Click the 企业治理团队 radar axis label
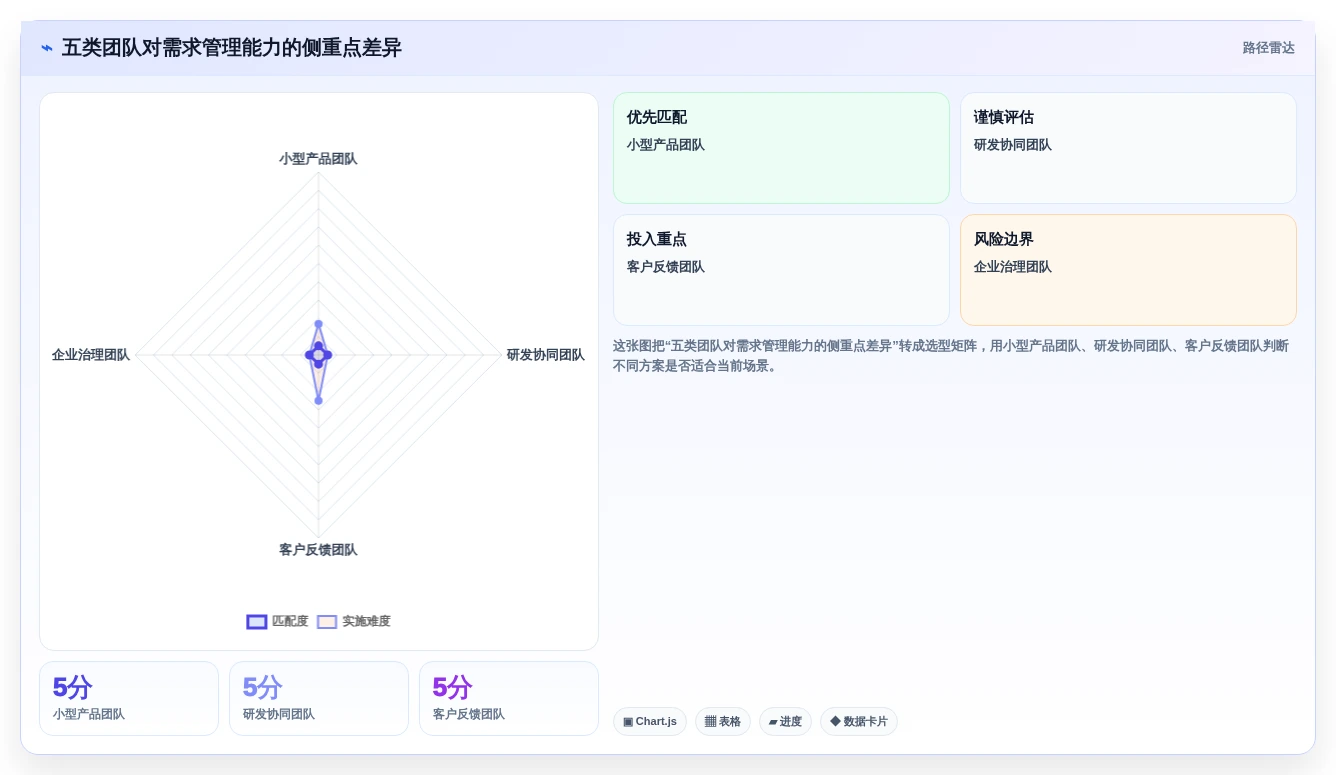 91,355
